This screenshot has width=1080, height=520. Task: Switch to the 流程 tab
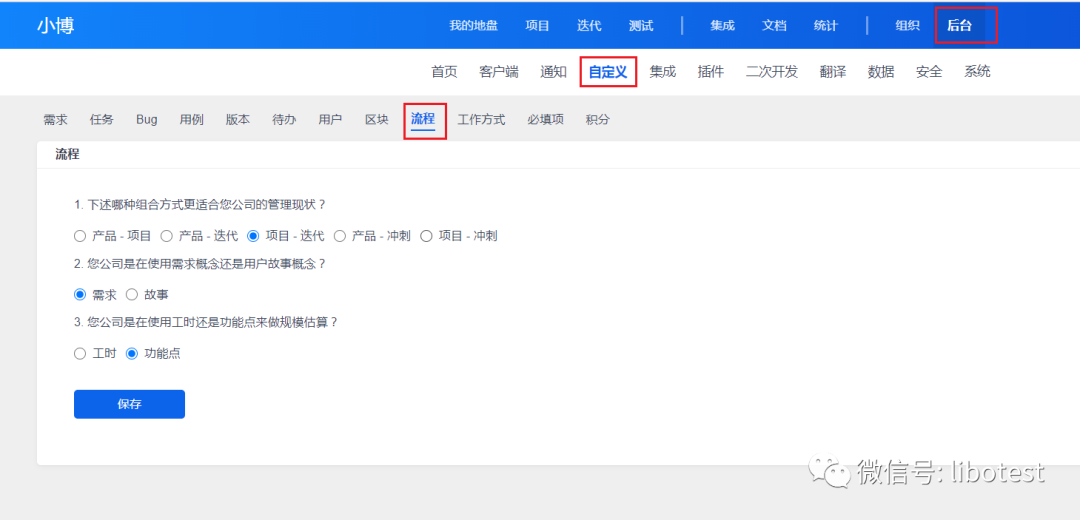[423, 119]
